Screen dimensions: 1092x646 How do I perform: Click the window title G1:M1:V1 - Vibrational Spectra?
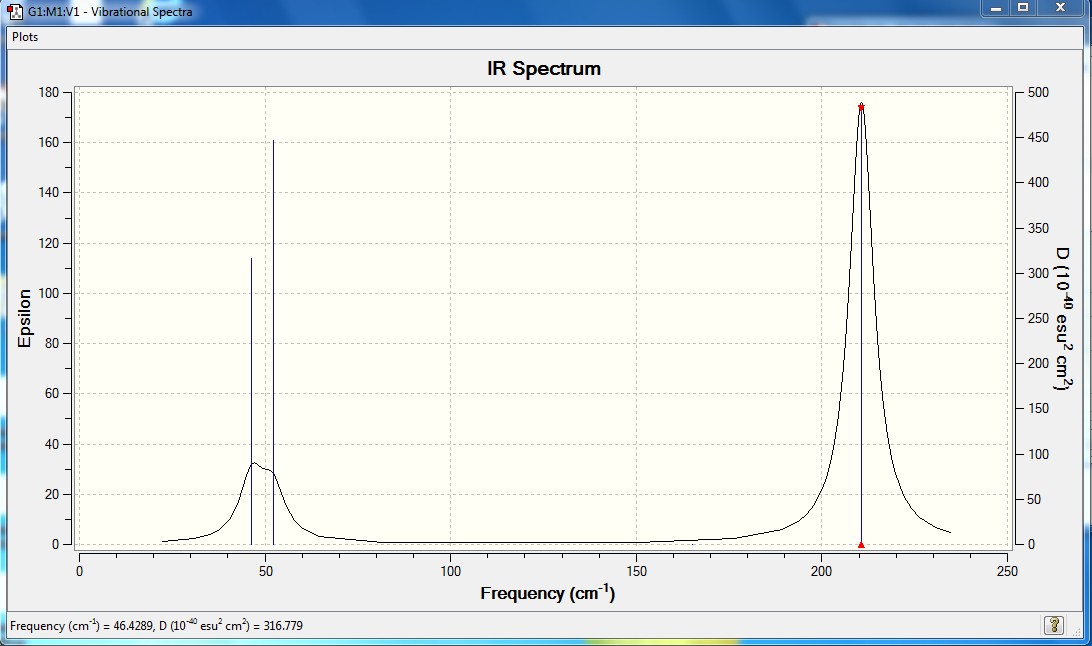click(110, 12)
